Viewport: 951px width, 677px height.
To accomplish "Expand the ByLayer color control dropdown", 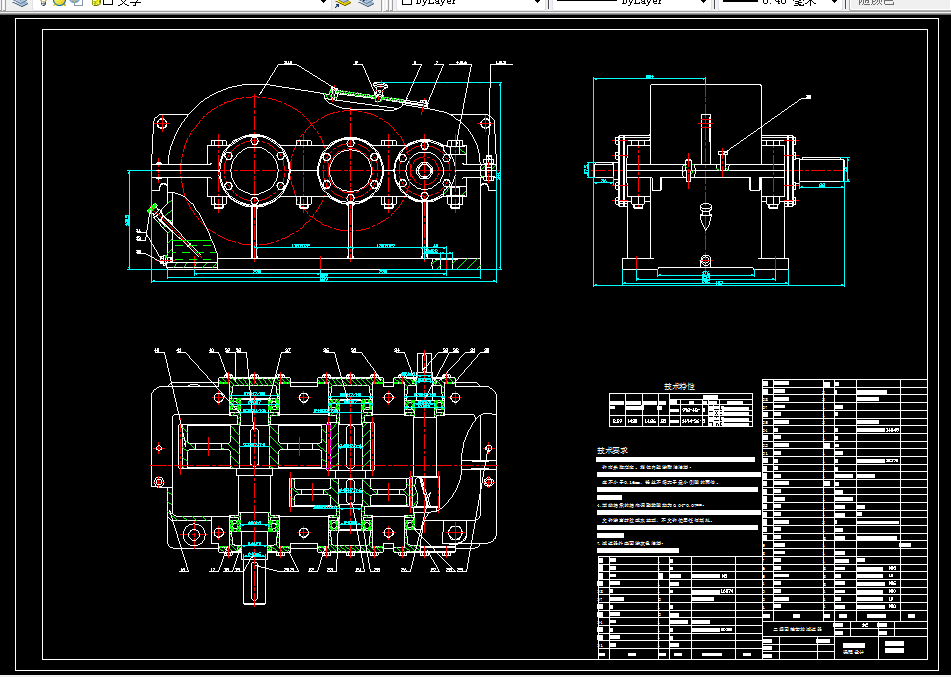I will click(537, 2).
